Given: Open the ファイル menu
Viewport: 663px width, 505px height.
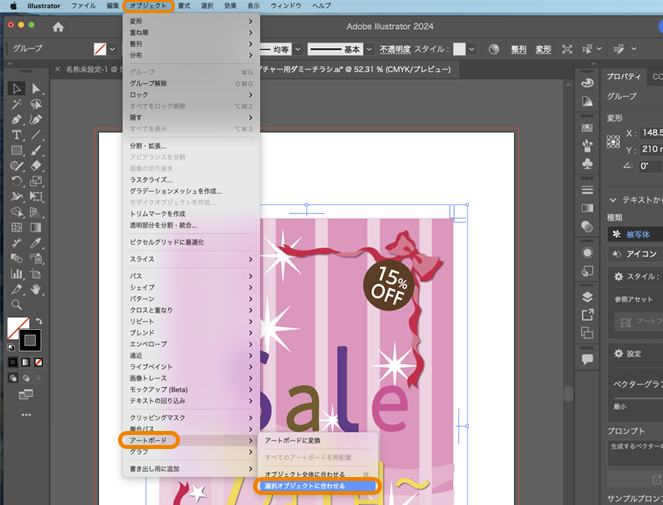Looking at the screenshot, I should tap(83, 6).
